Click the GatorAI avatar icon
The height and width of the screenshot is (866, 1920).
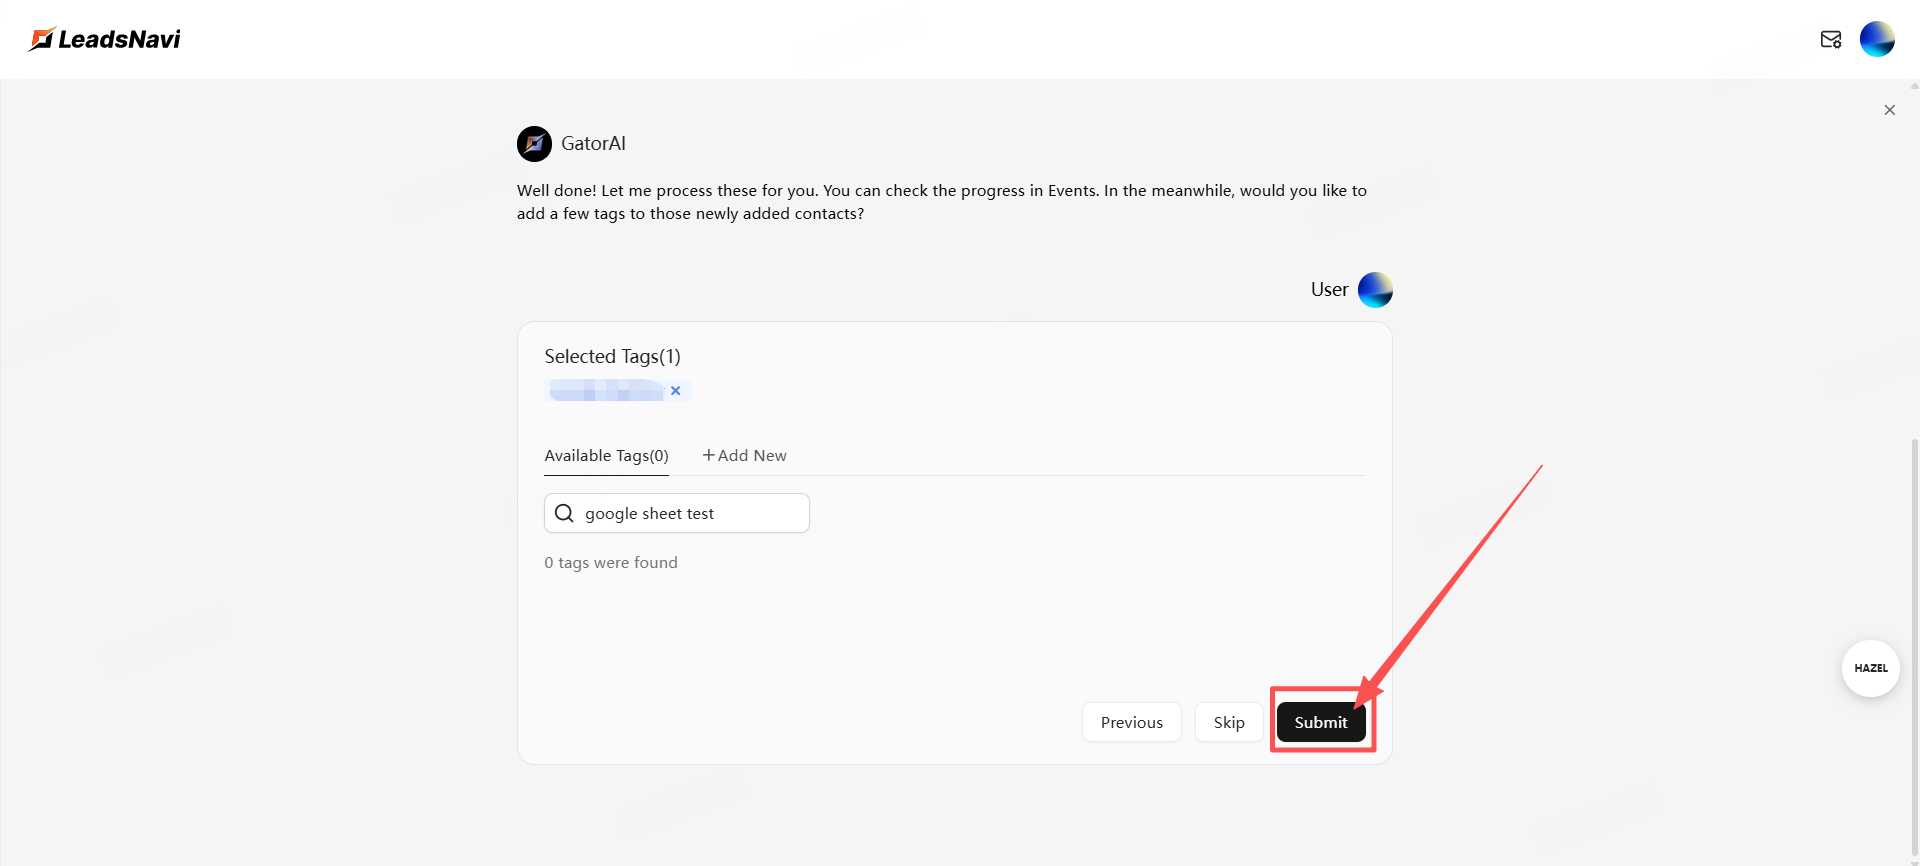534,144
